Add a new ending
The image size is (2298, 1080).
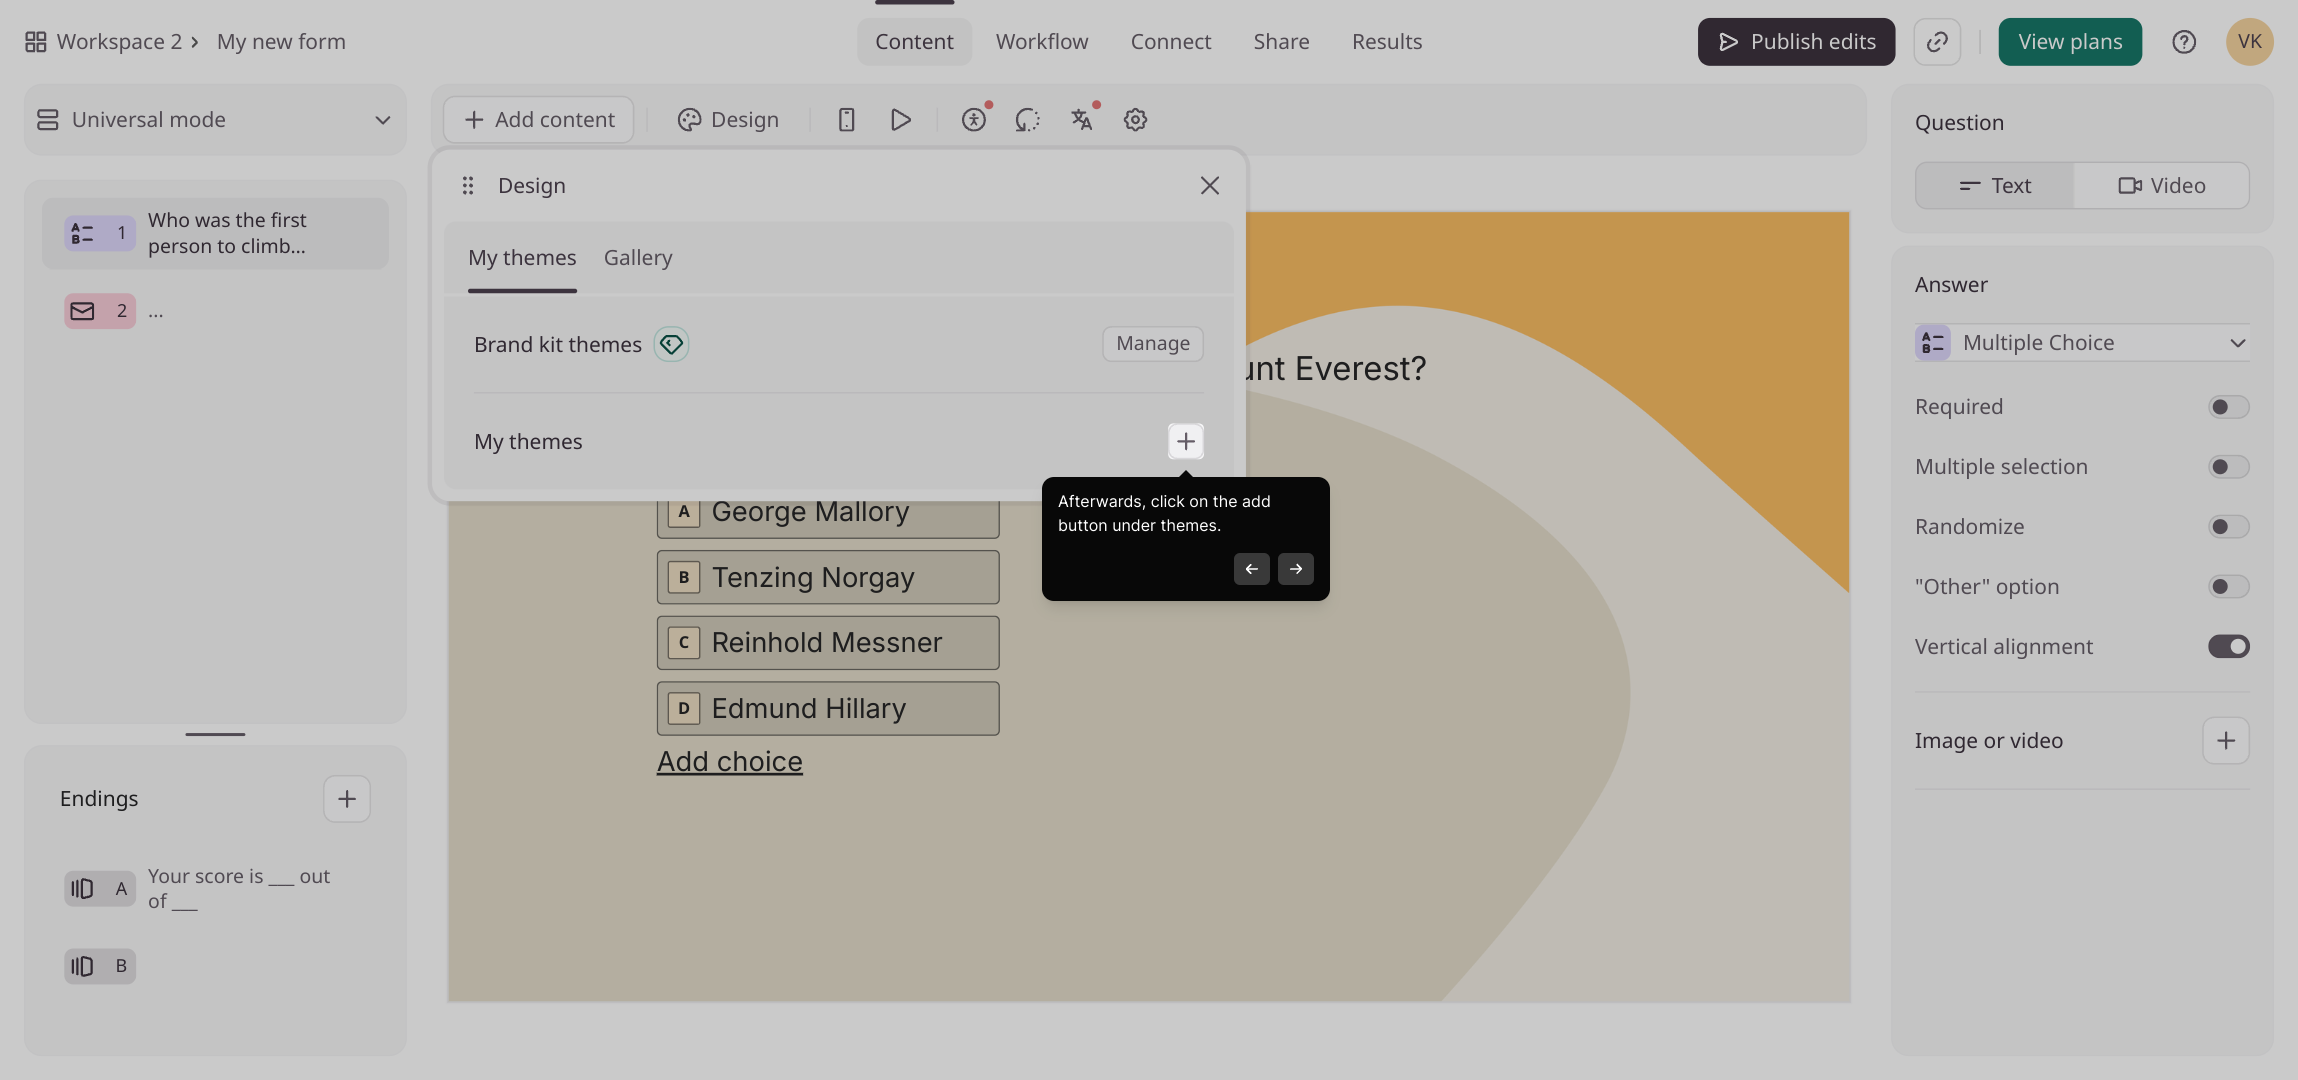pyautogui.click(x=347, y=799)
